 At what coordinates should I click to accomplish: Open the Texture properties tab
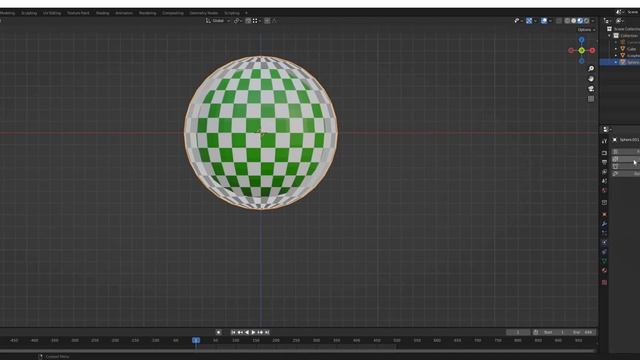604,282
